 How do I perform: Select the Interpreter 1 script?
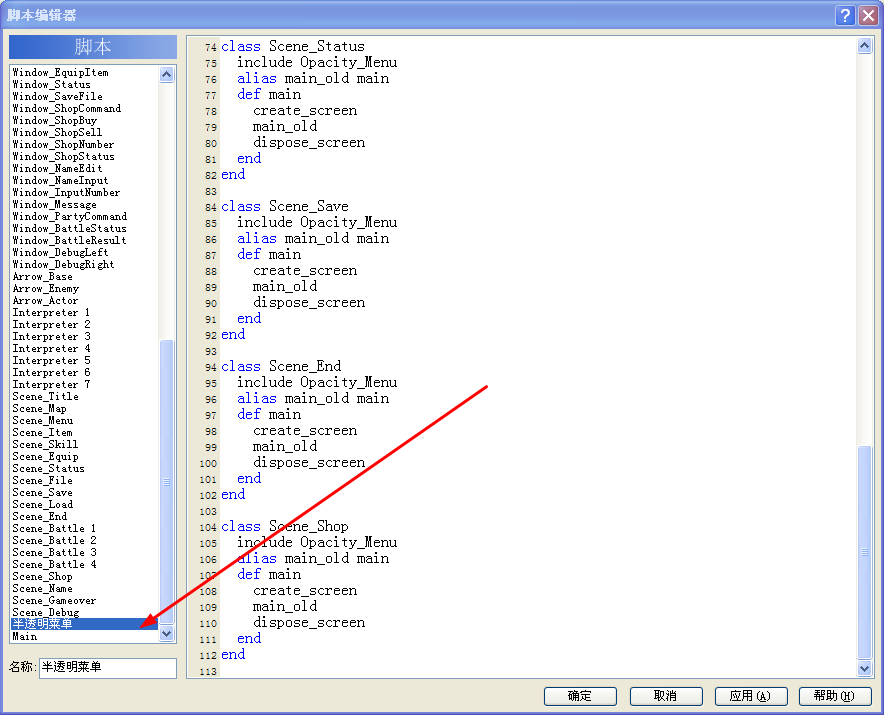[x=85, y=312]
